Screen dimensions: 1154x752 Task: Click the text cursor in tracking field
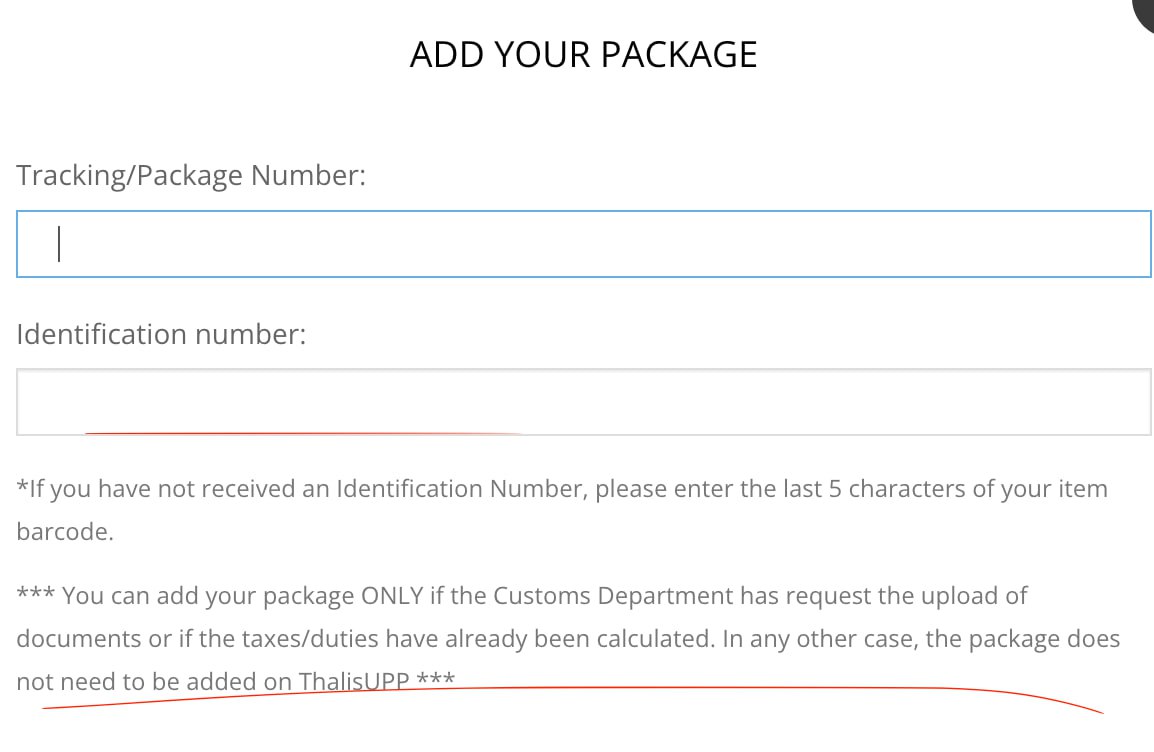pyautogui.click(x=59, y=244)
